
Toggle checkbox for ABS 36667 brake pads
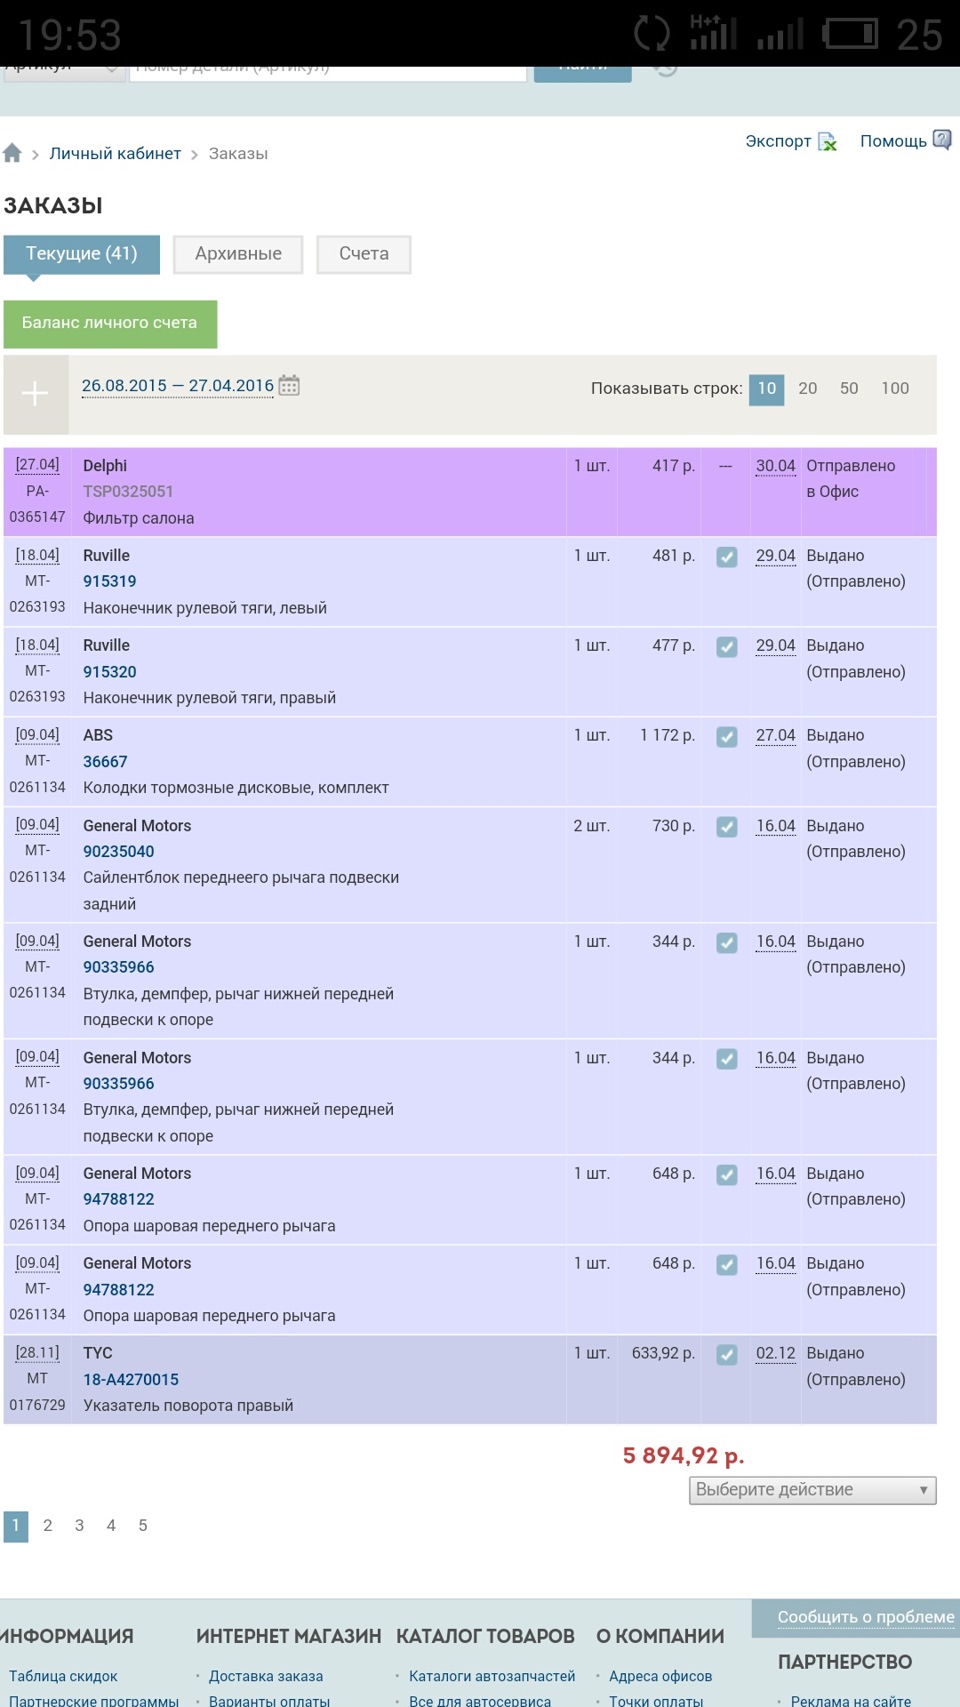click(727, 737)
